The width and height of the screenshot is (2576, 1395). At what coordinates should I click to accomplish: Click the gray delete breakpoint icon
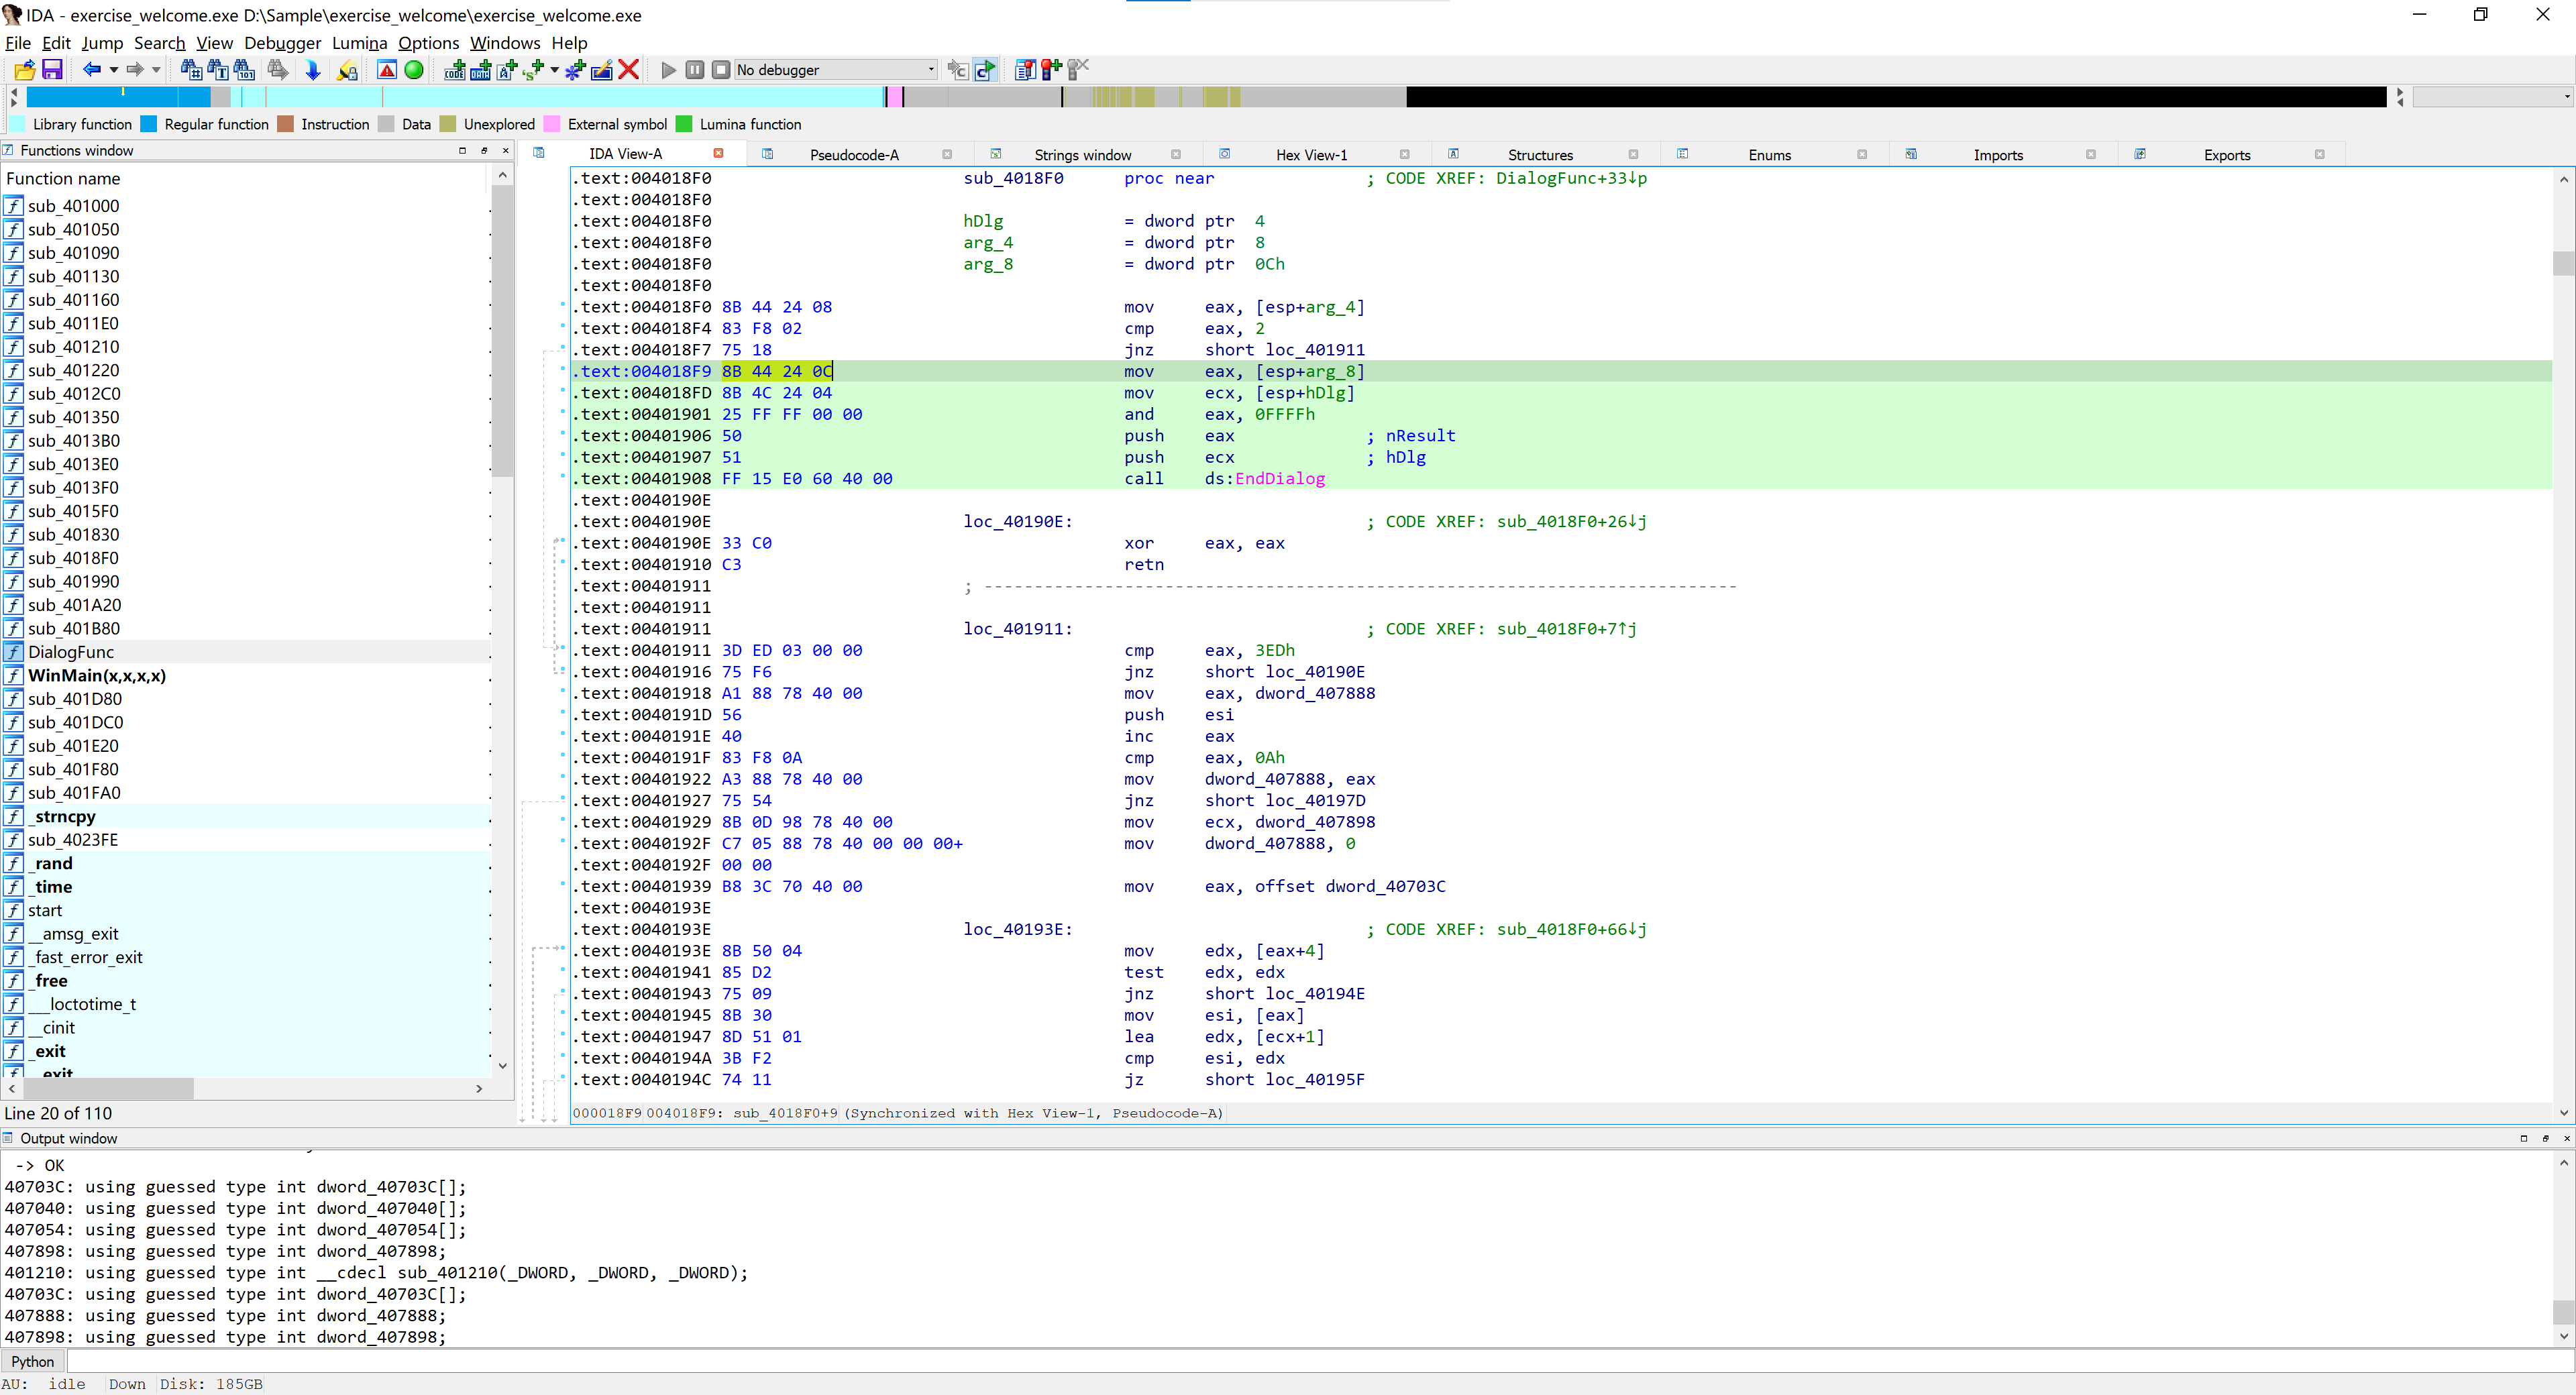1078,70
